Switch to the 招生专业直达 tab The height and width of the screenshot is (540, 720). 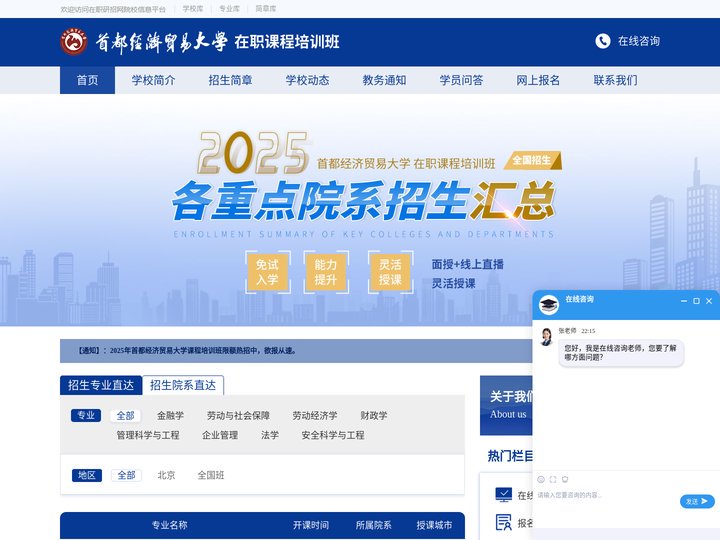click(101, 385)
